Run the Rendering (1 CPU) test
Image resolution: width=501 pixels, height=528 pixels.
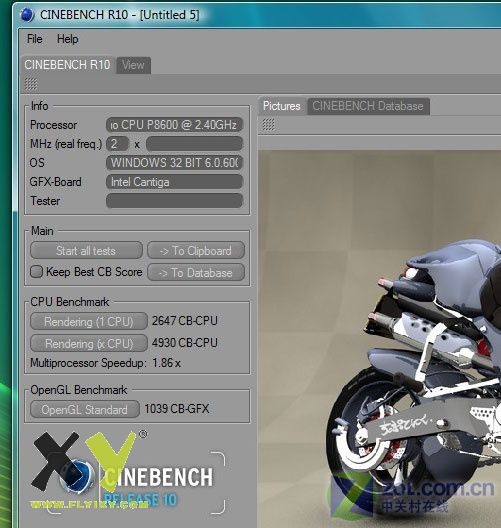[89, 322]
